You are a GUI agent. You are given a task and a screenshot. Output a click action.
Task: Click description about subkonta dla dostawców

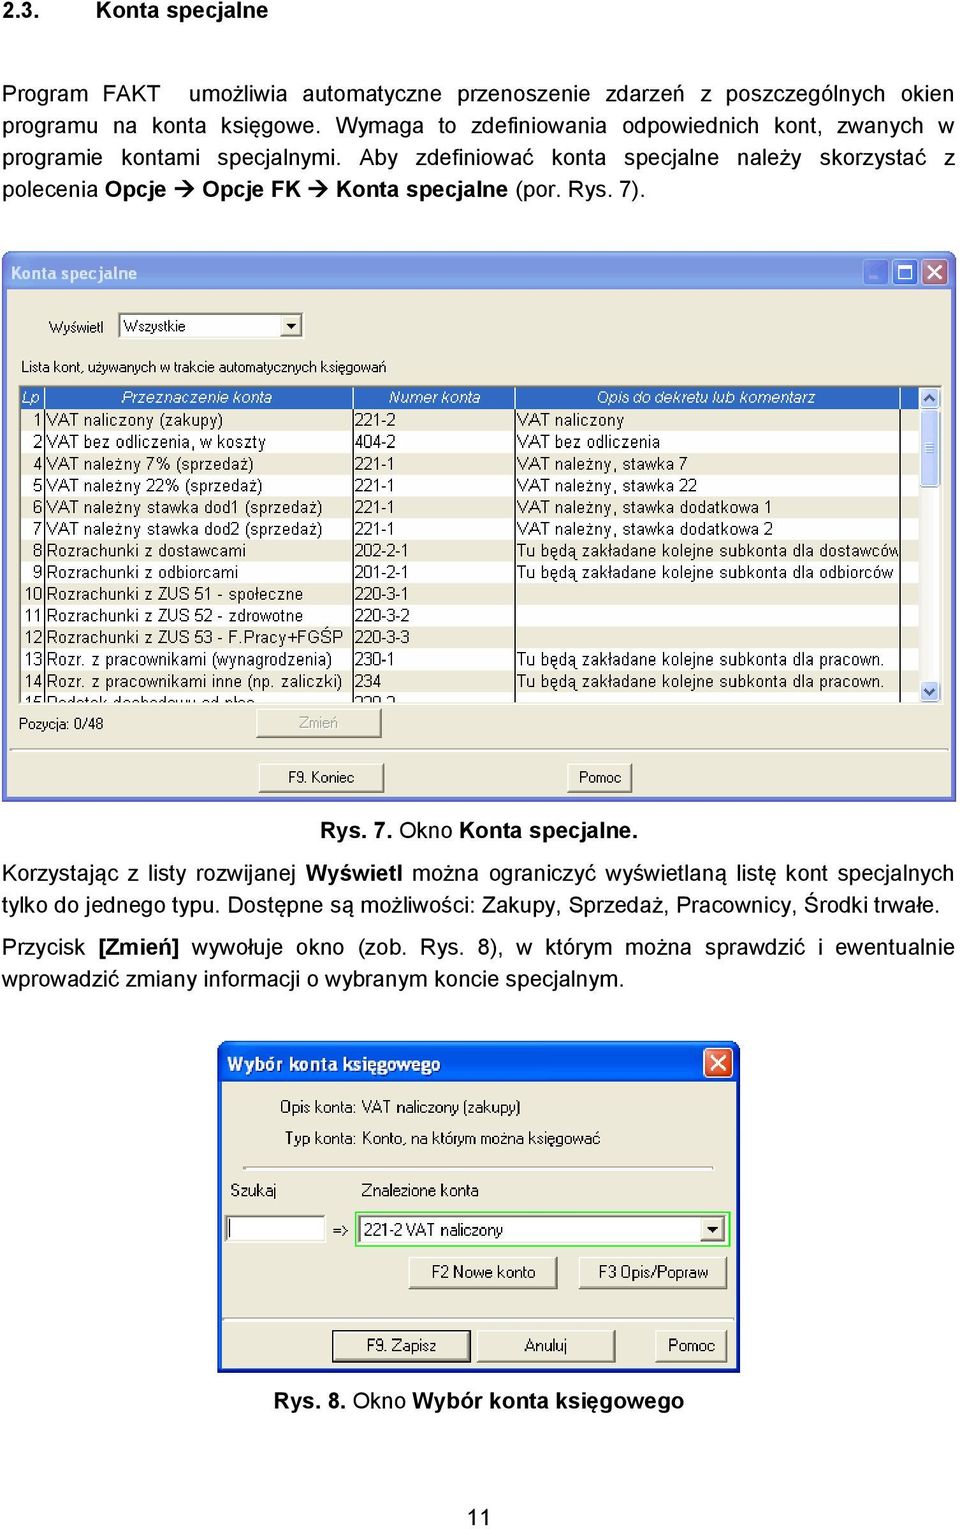pos(707,550)
